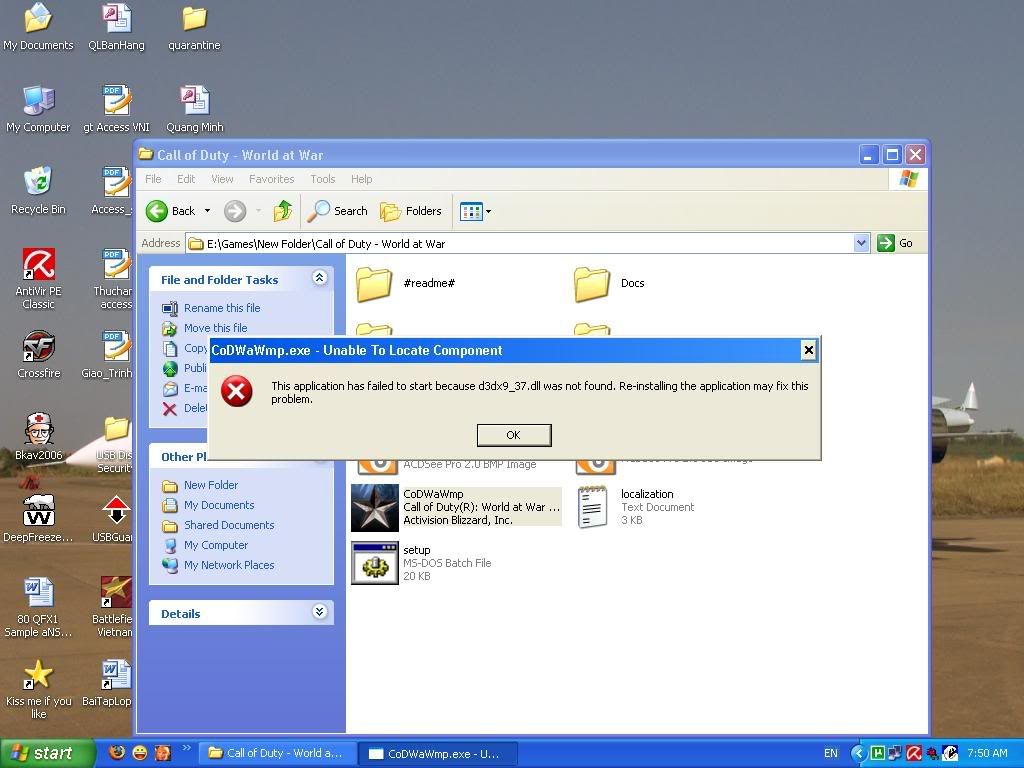
Task: Toggle the Folders pane
Action: pyautogui.click(x=411, y=211)
